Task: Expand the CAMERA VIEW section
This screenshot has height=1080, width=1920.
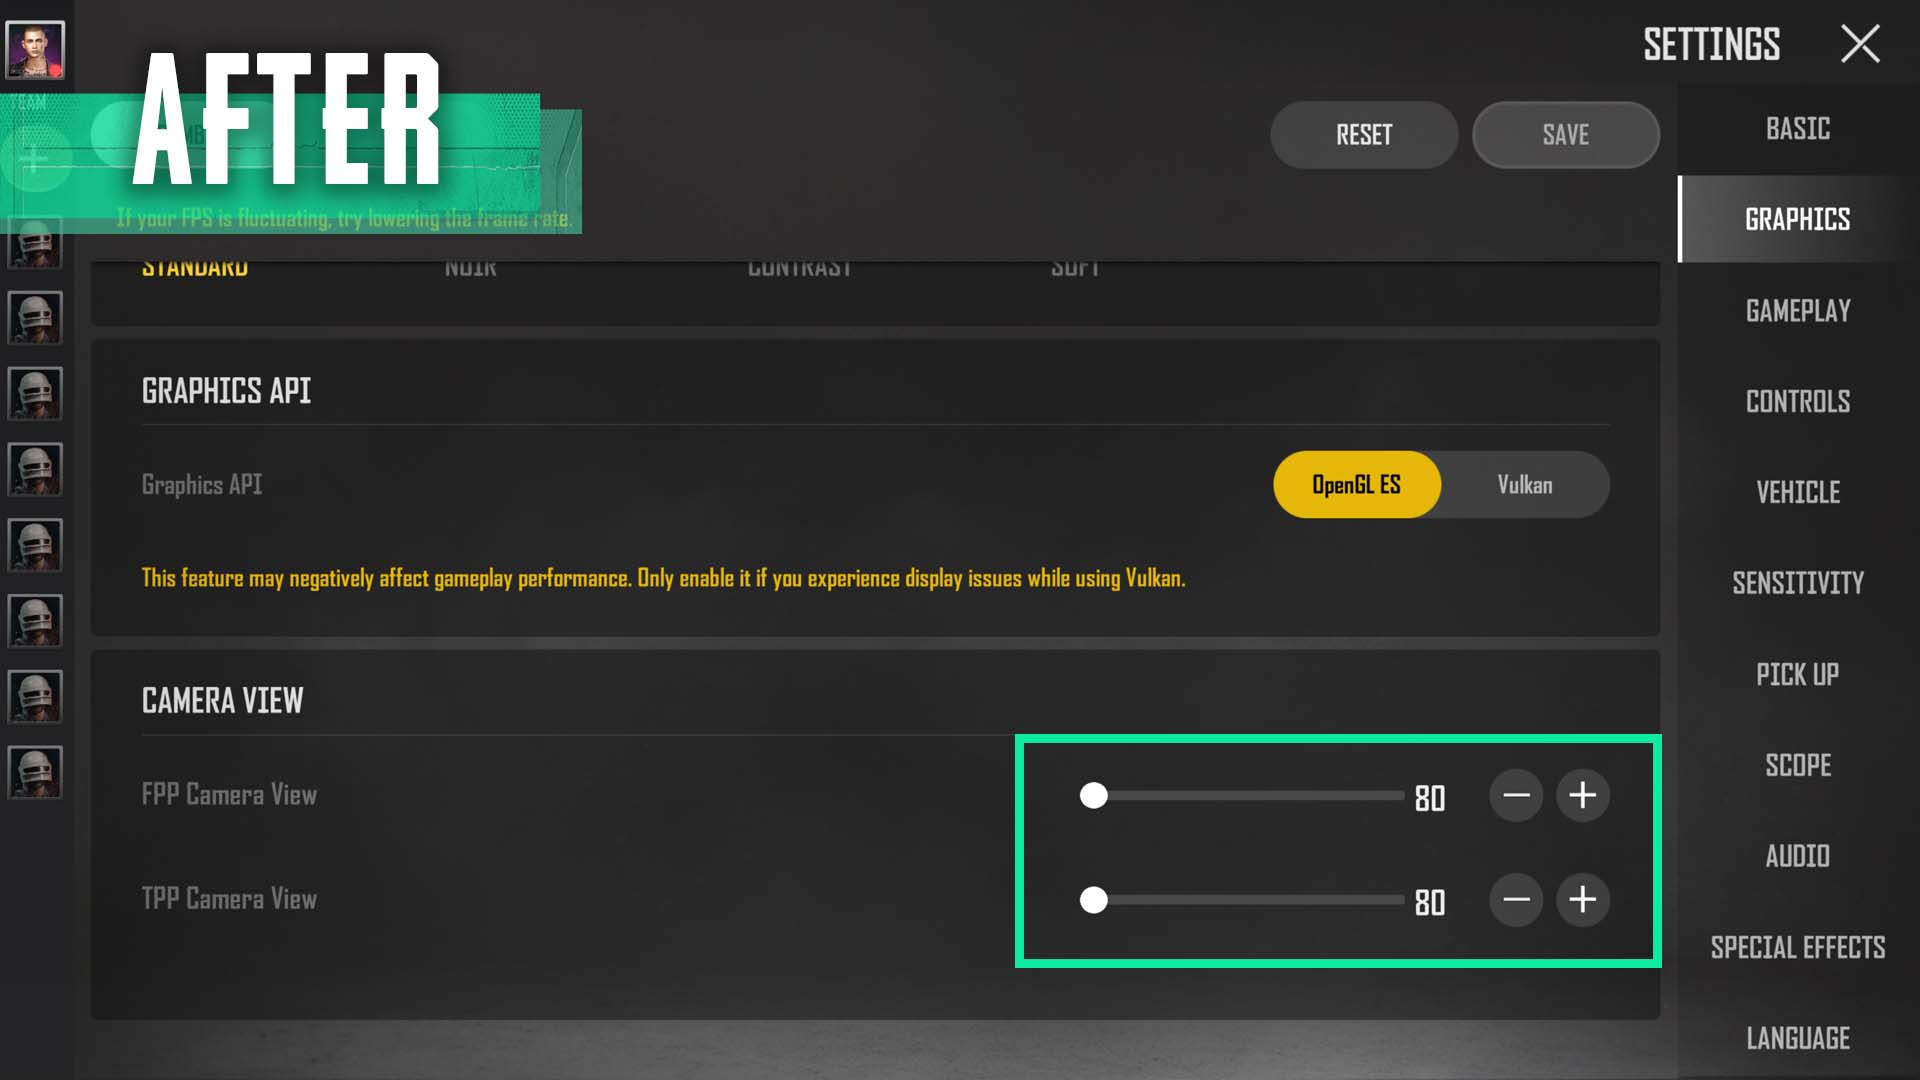Action: [x=222, y=699]
